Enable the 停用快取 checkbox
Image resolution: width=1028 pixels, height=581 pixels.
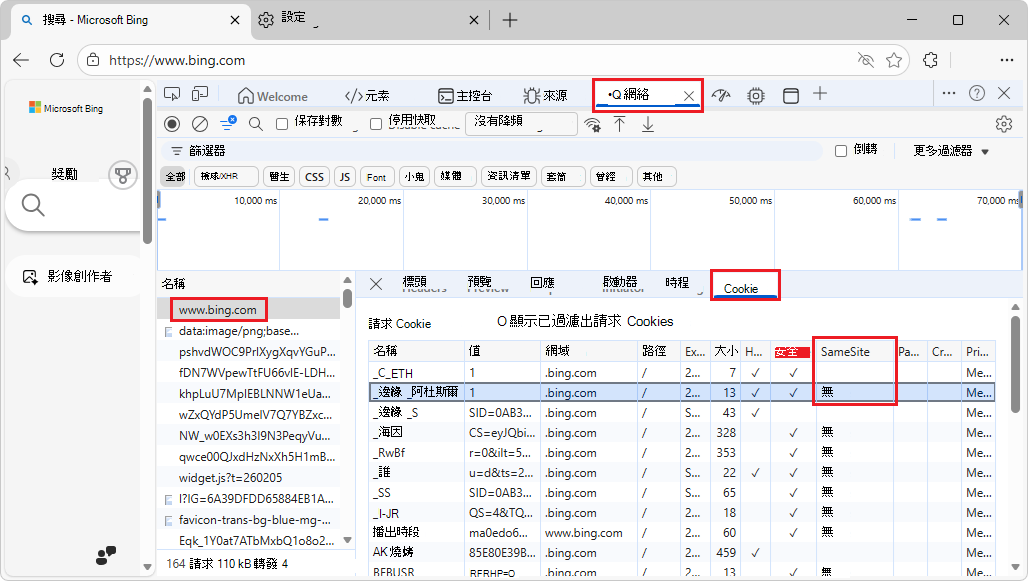coord(375,123)
